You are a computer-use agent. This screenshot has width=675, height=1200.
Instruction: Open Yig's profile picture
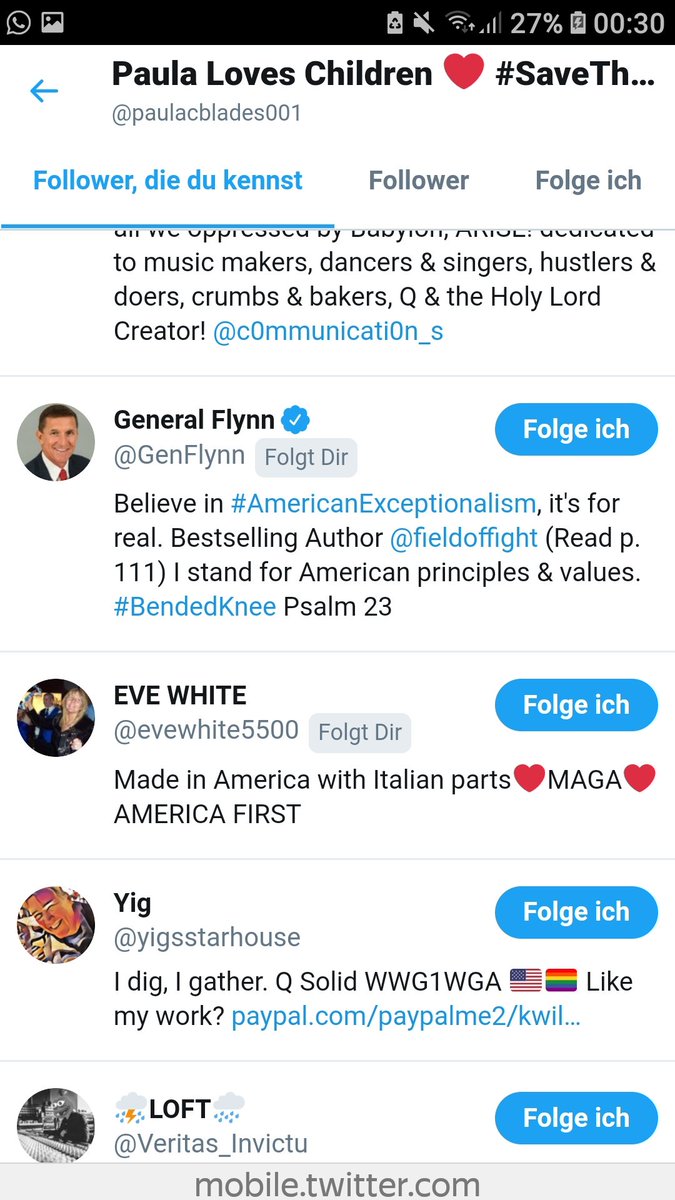(x=56, y=924)
